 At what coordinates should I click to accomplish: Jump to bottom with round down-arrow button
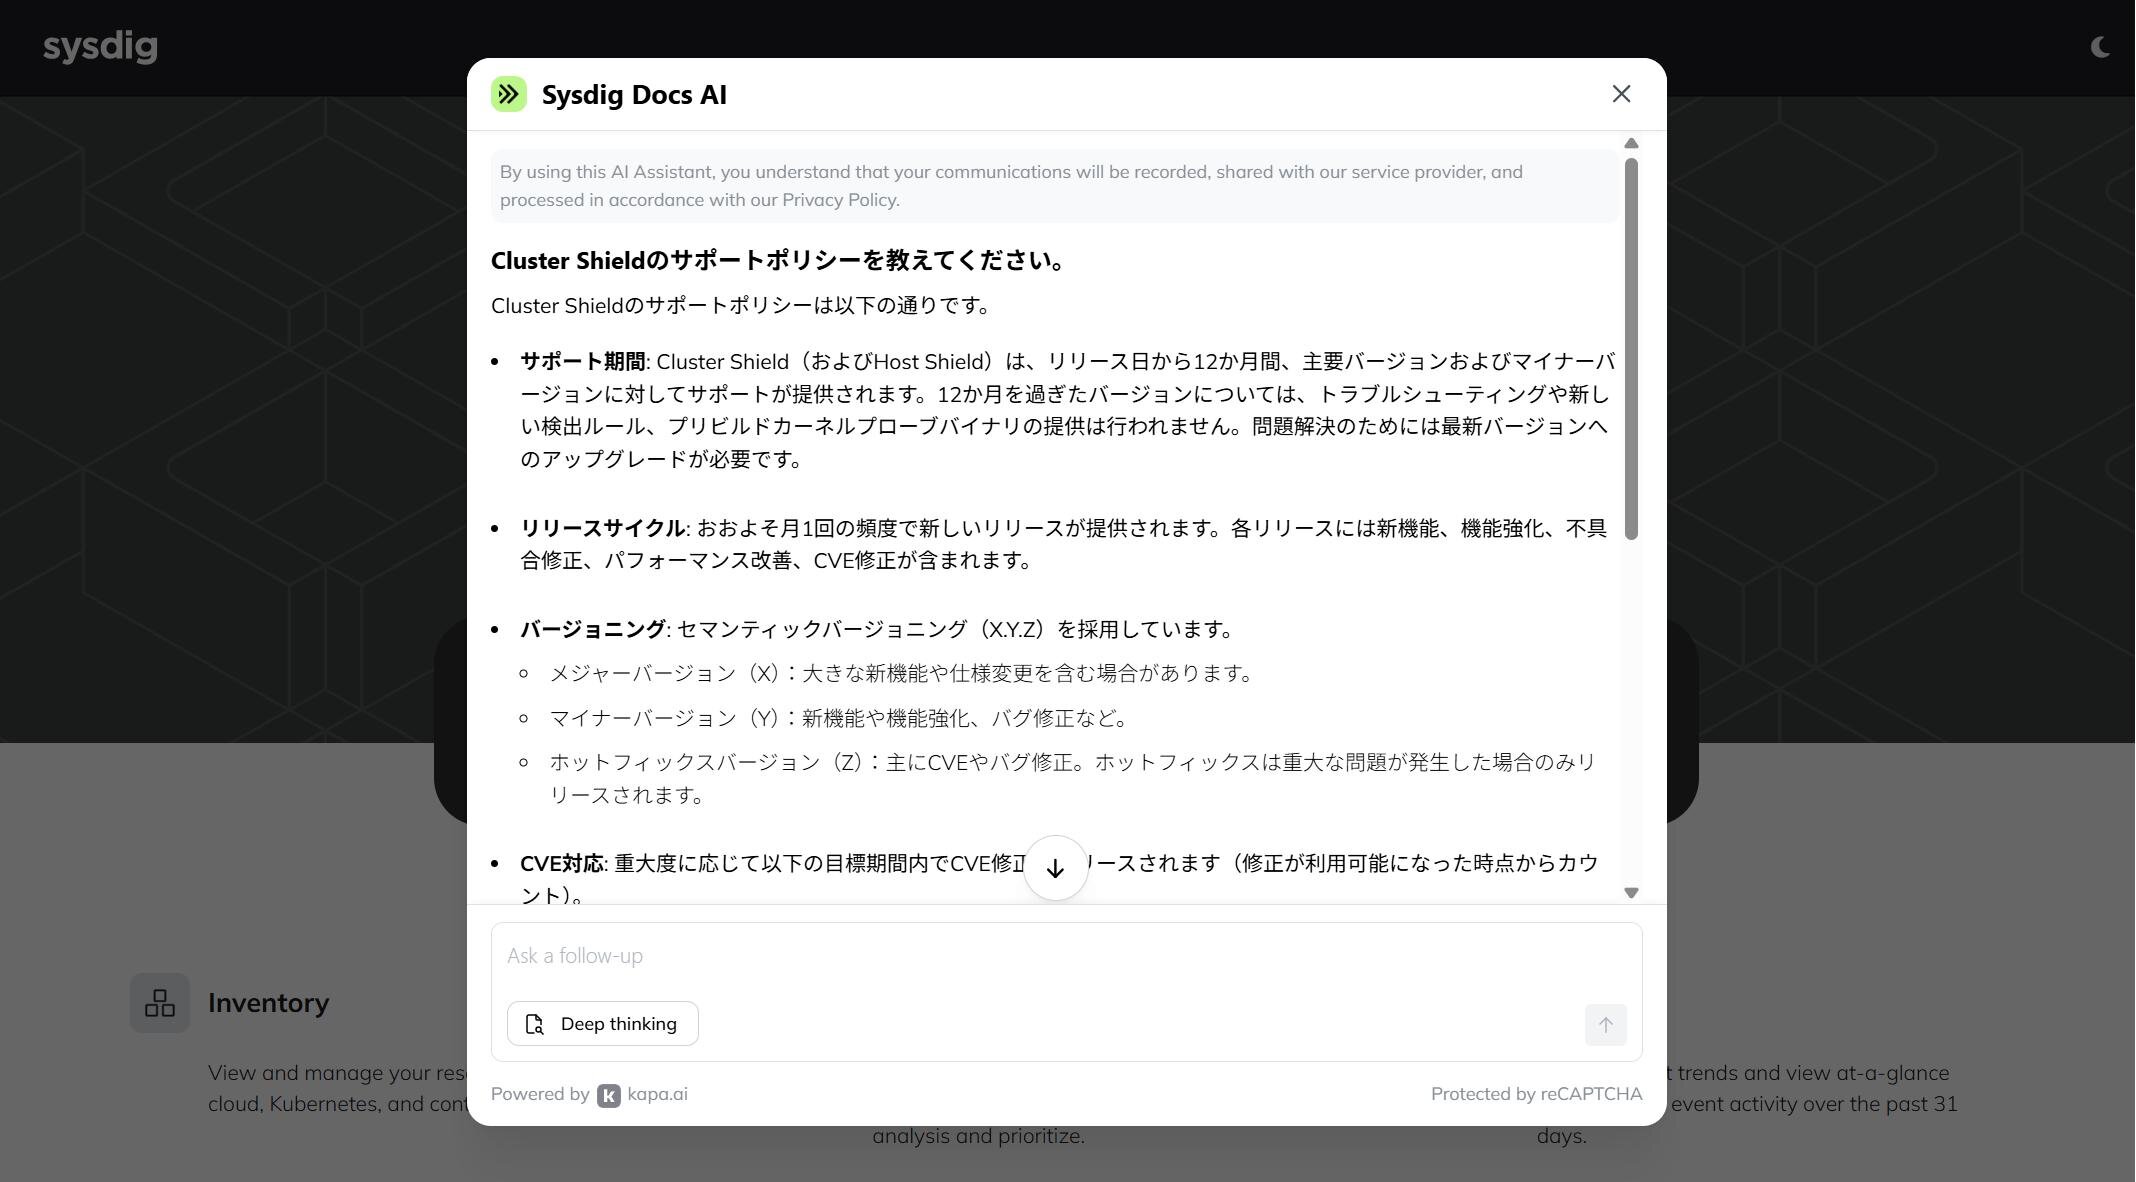tap(1055, 868)
